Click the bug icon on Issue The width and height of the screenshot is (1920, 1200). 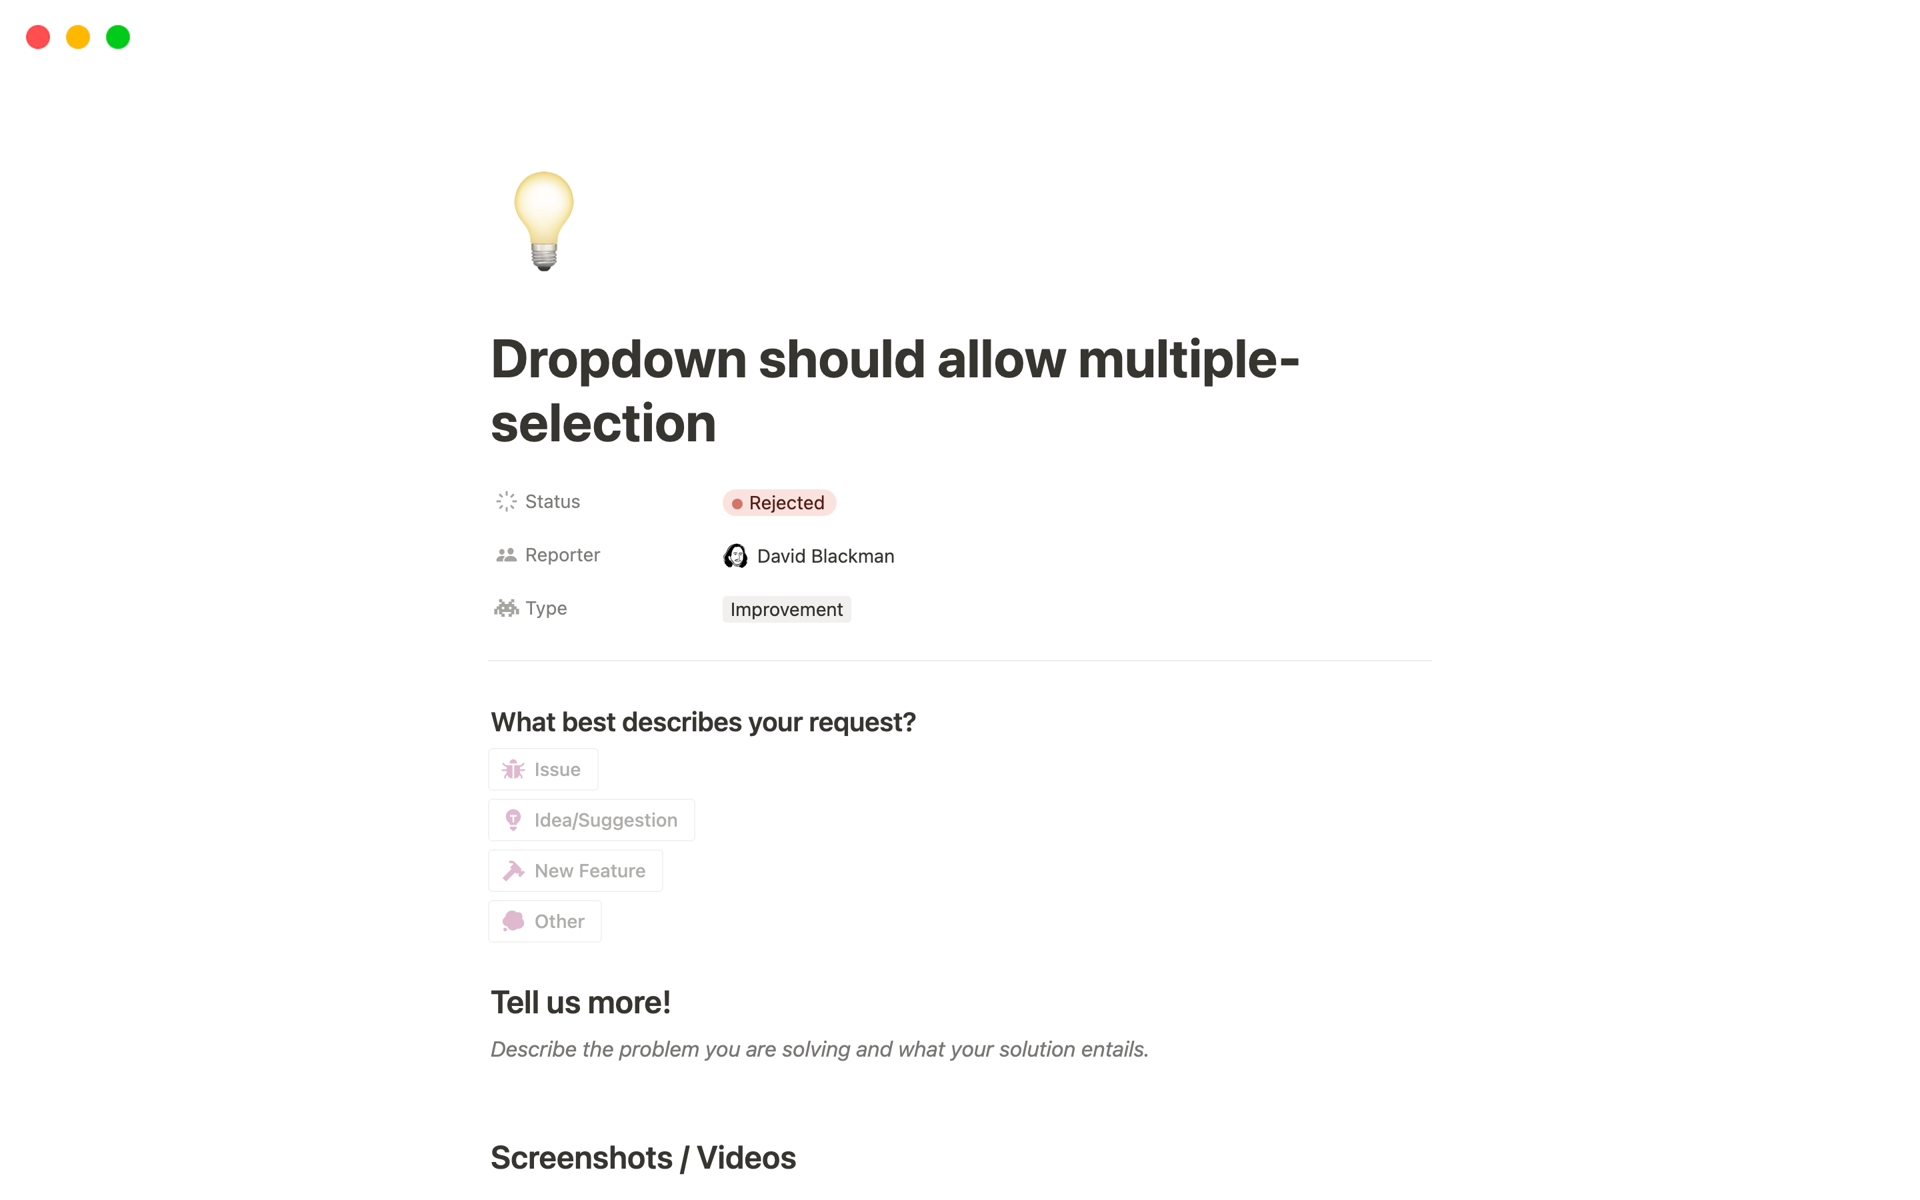click(513, 770)
